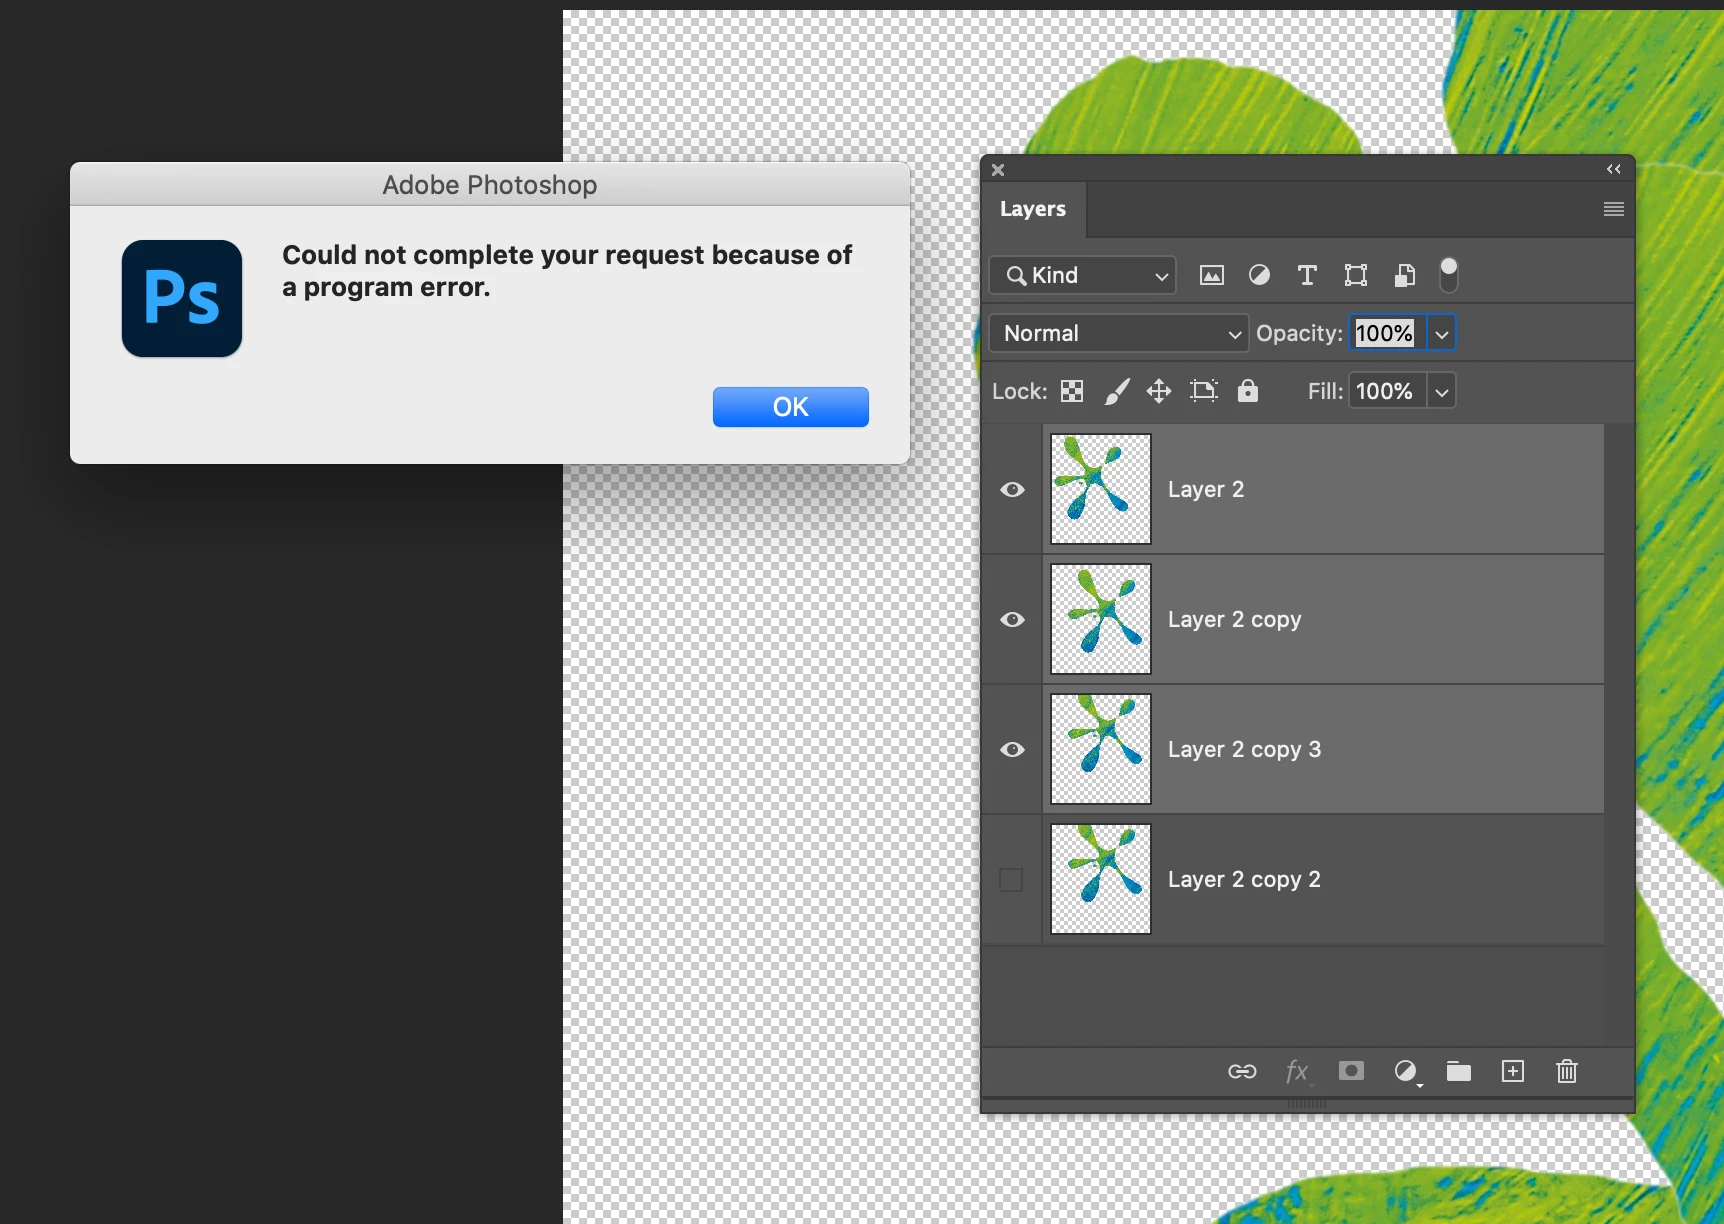
Task: Click the Layer 2 thumbnail
Action: (x=1101, y=489)
